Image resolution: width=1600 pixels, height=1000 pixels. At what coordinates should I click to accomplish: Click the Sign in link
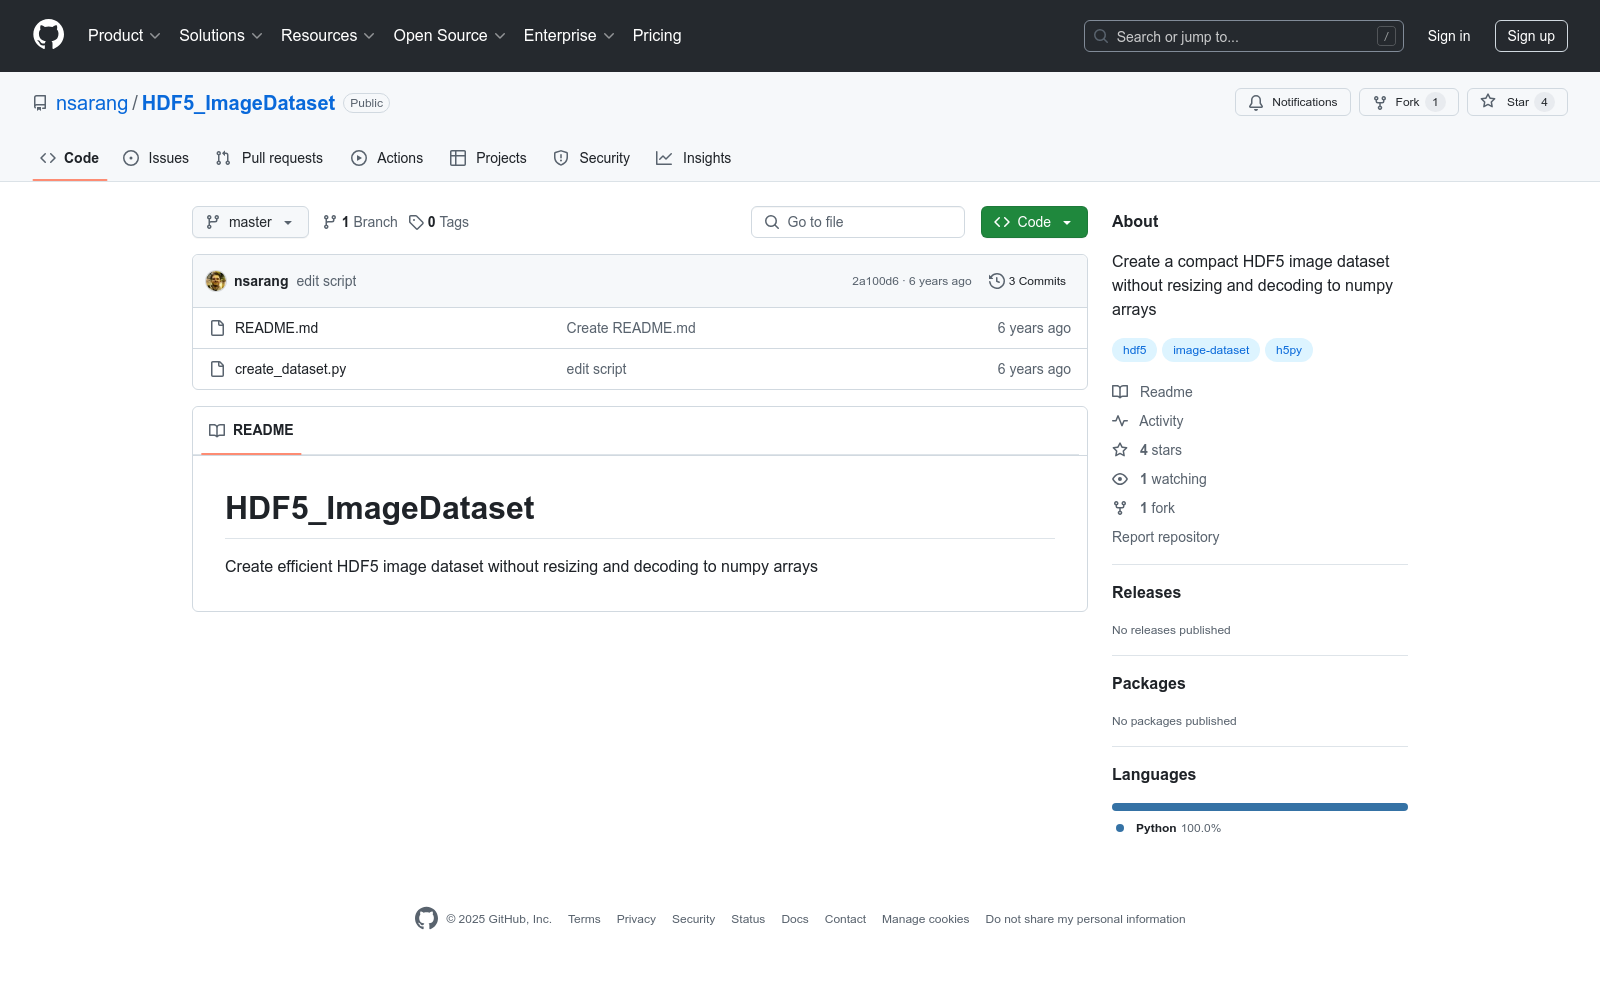coord(1449,36)
